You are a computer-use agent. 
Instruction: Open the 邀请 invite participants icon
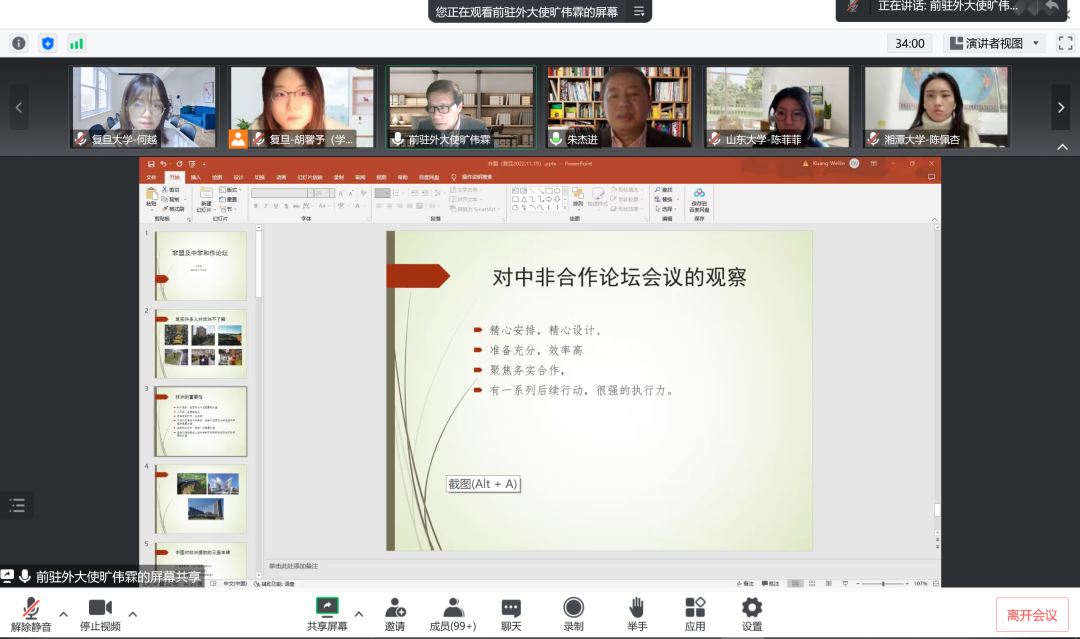click(395, 608)
